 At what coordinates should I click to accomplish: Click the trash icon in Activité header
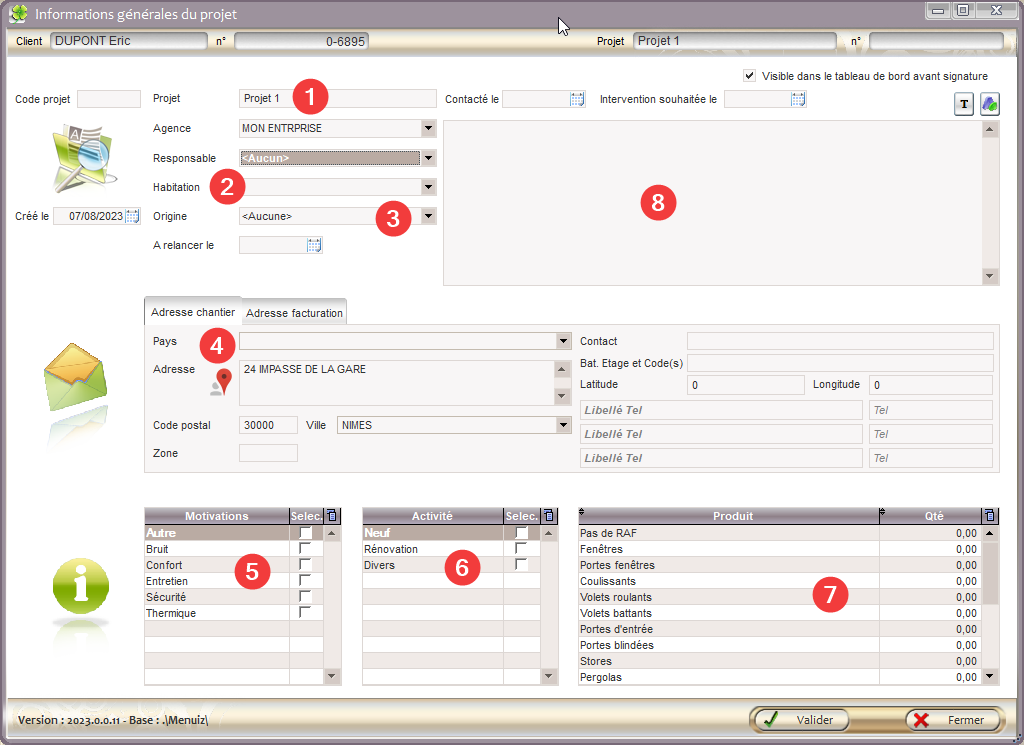pyautogui.click(x=549, y=516)
